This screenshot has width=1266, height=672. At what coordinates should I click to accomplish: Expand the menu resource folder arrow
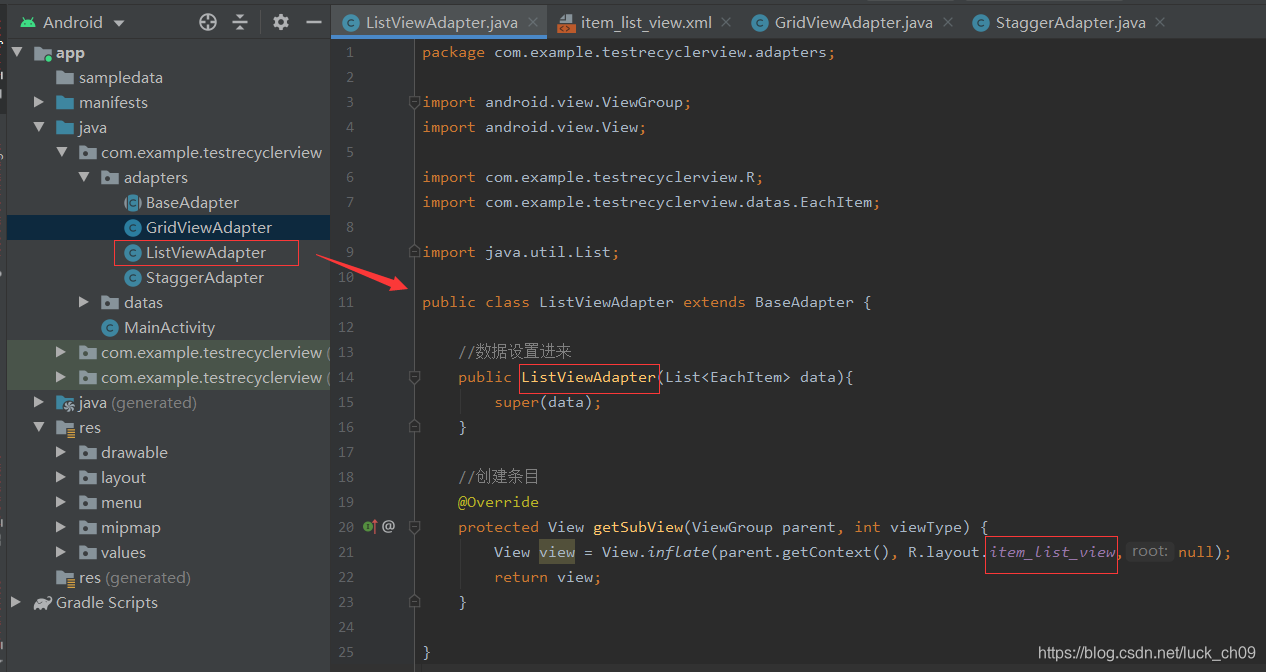(62, 502)
